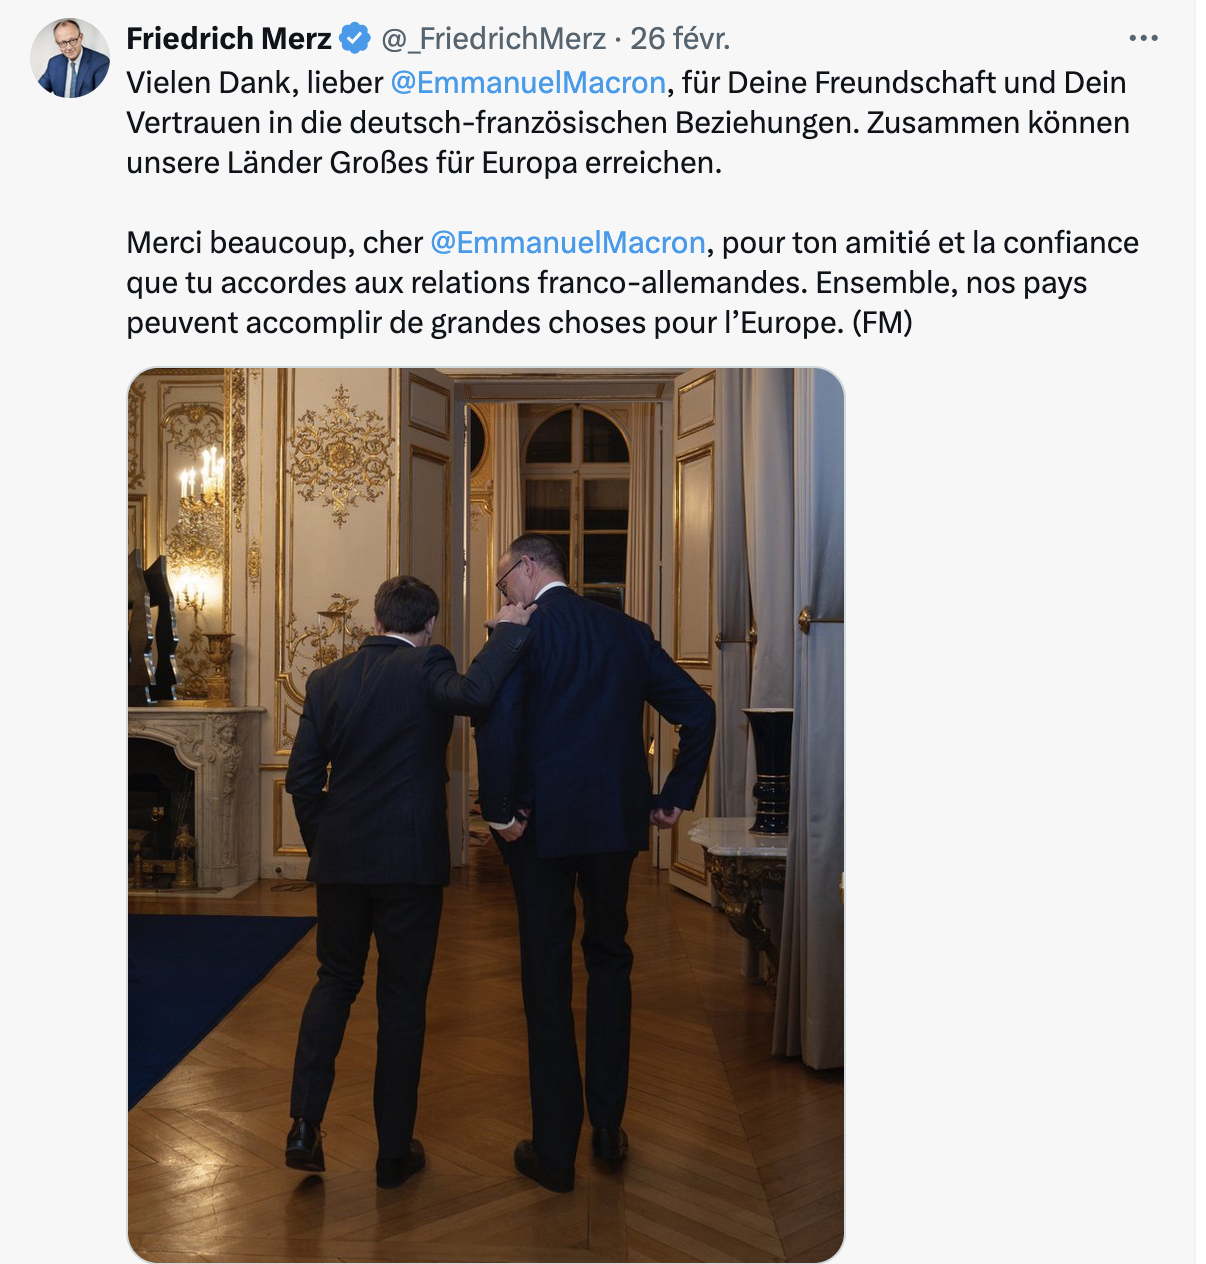Click the display name Friedrich Merz

(229, 39)
